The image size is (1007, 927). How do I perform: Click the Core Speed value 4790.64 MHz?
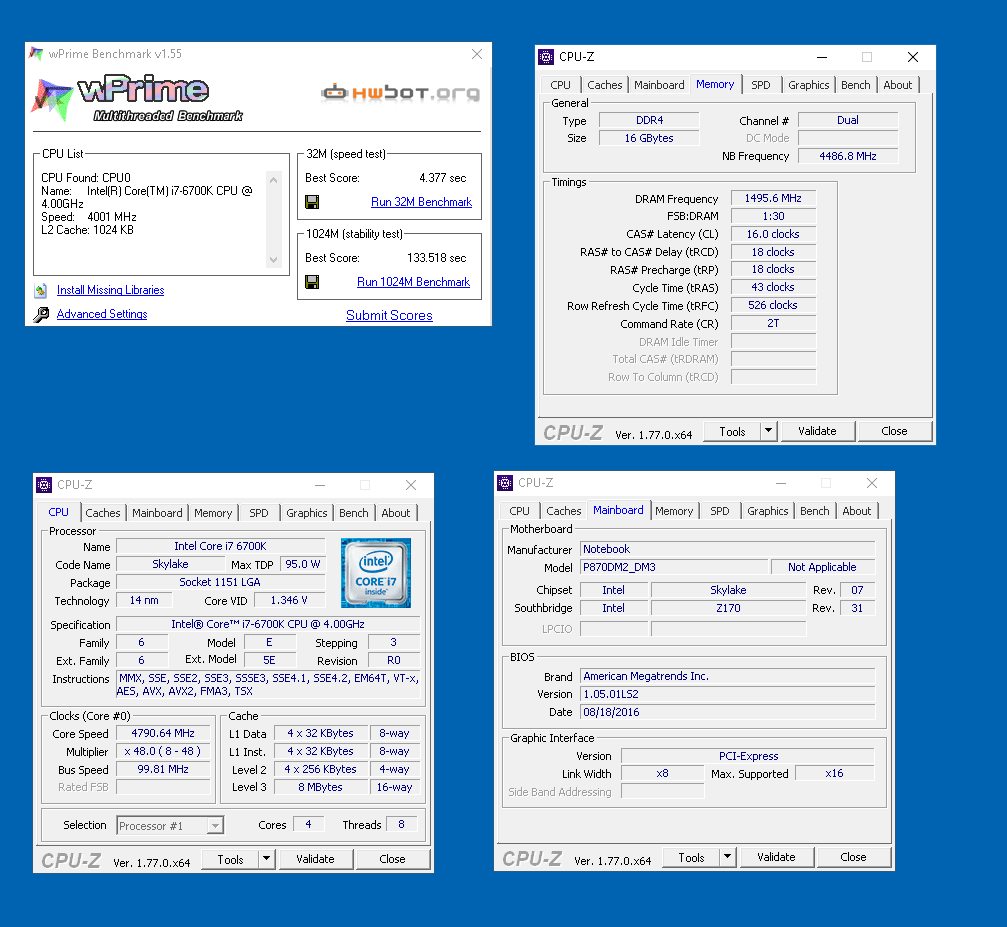pyautogui.click(x=163, y=734)
